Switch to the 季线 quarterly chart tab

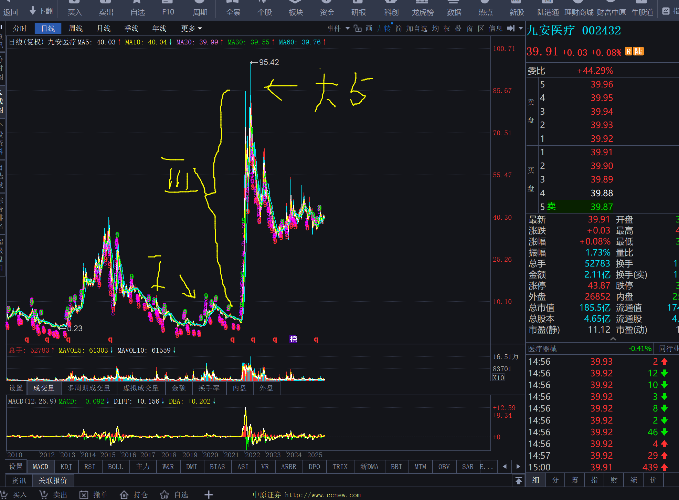(131, 29)
